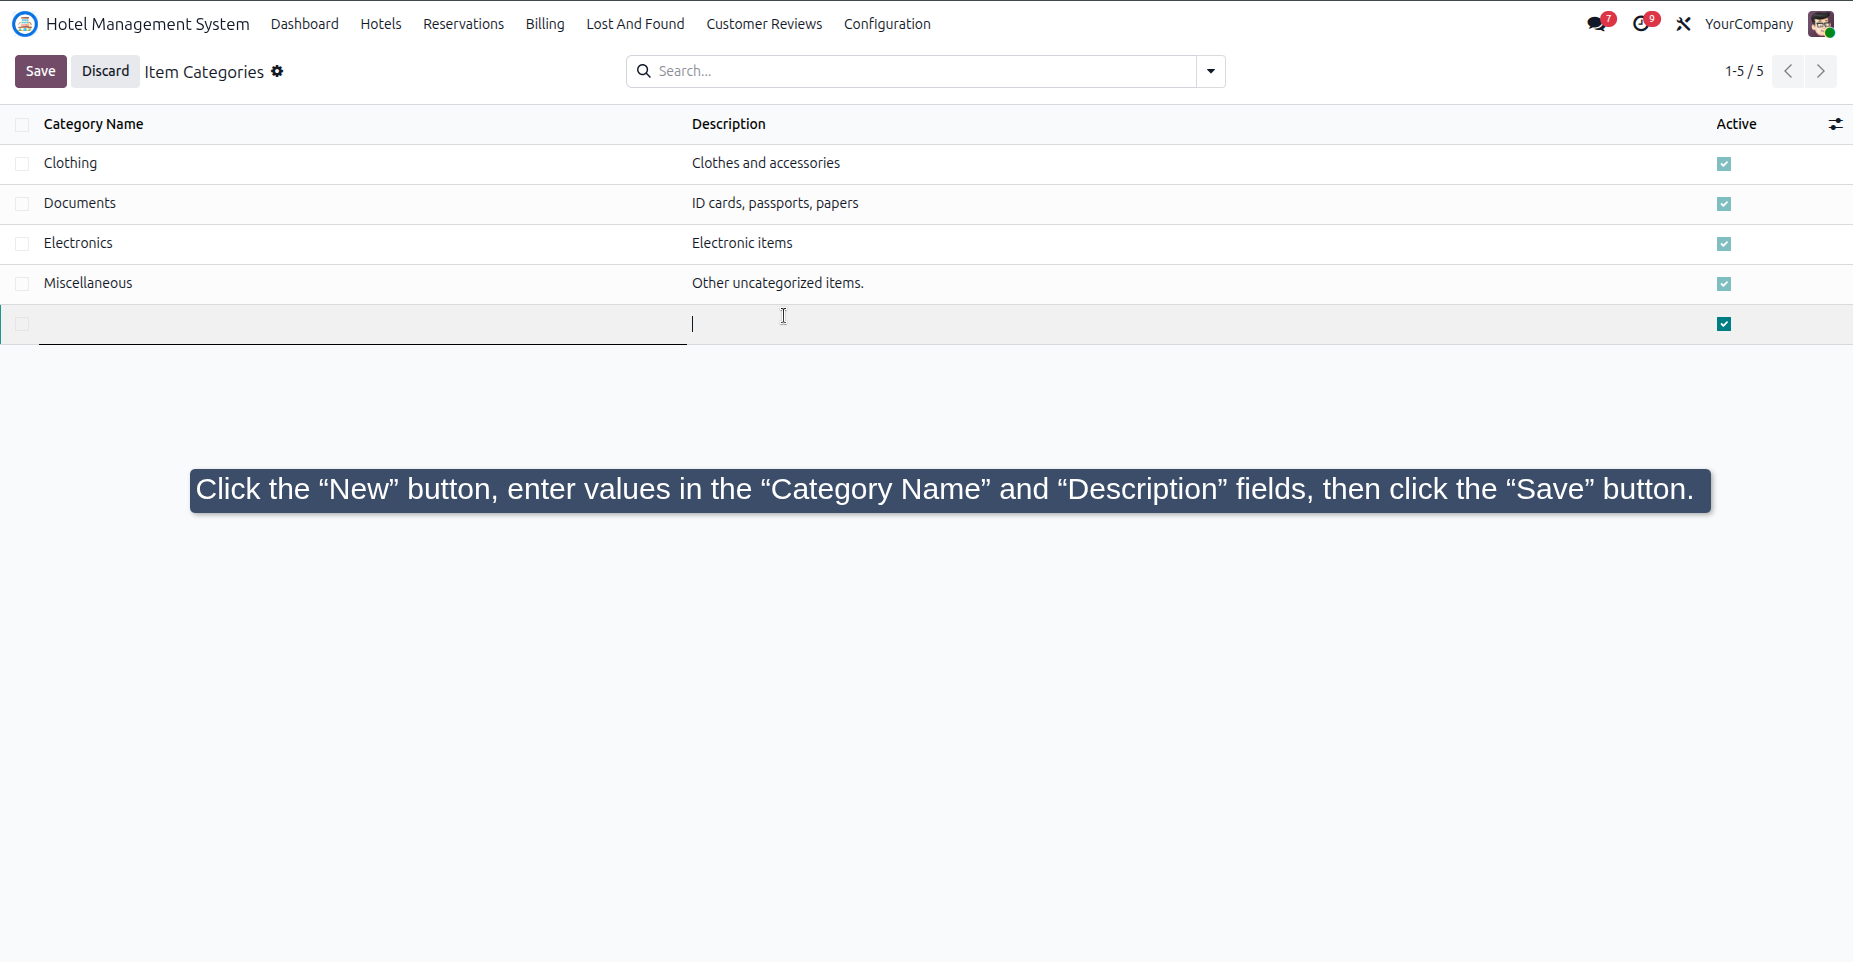Click the debug tools wrench icon
Screen dimensions: 1853x962
pos(1684,24)
